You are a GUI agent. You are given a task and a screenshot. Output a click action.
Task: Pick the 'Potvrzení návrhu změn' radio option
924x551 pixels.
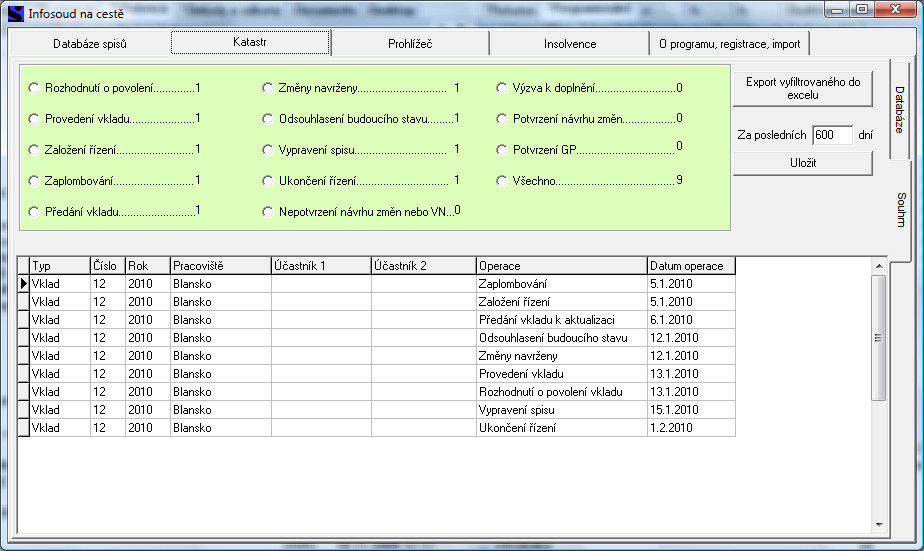click(x=501, y=118)
